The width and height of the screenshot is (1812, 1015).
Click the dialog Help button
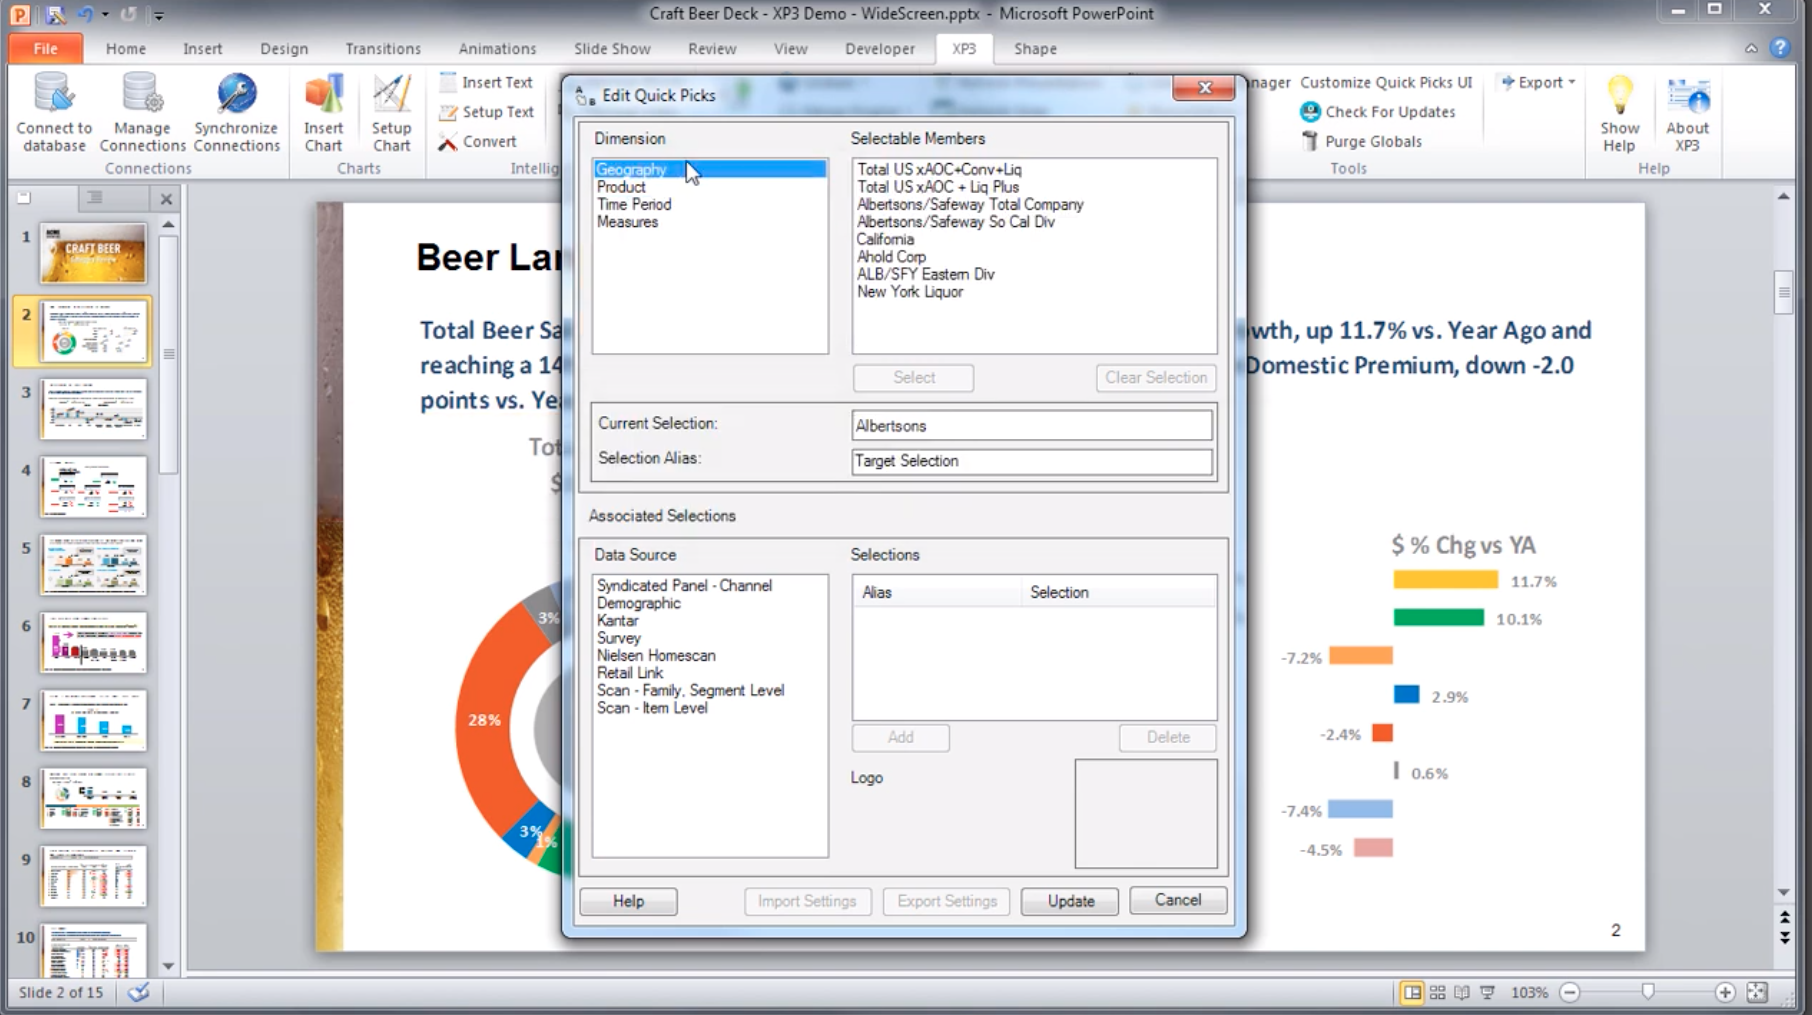628,901
